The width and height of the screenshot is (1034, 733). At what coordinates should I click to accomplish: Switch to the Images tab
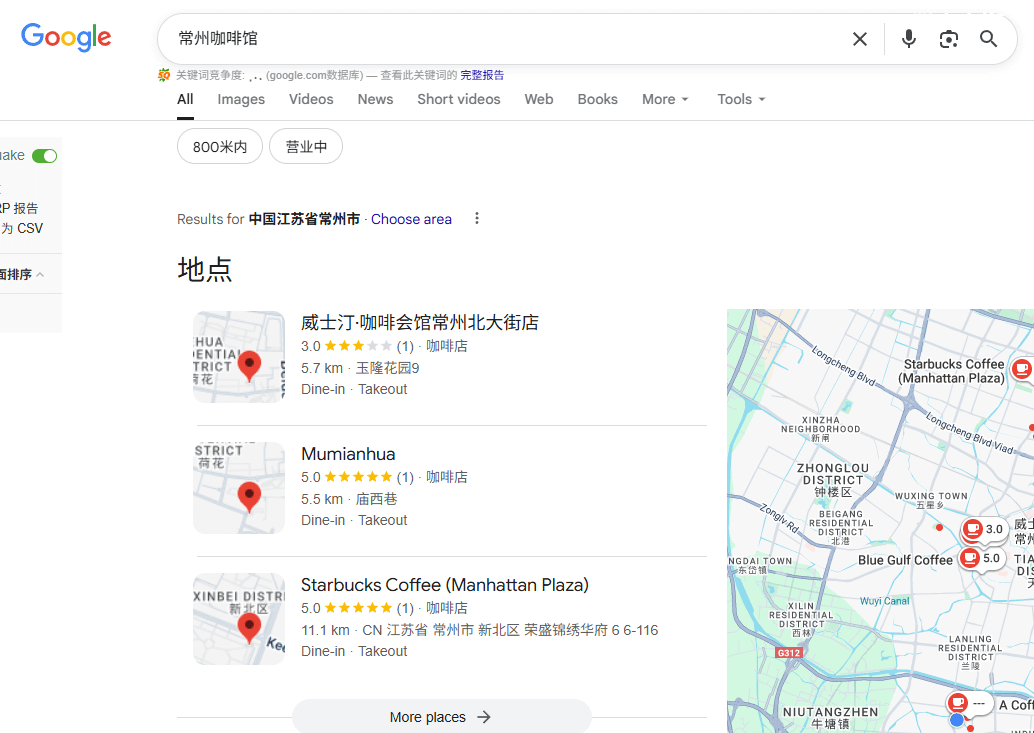tap(241, 99)
